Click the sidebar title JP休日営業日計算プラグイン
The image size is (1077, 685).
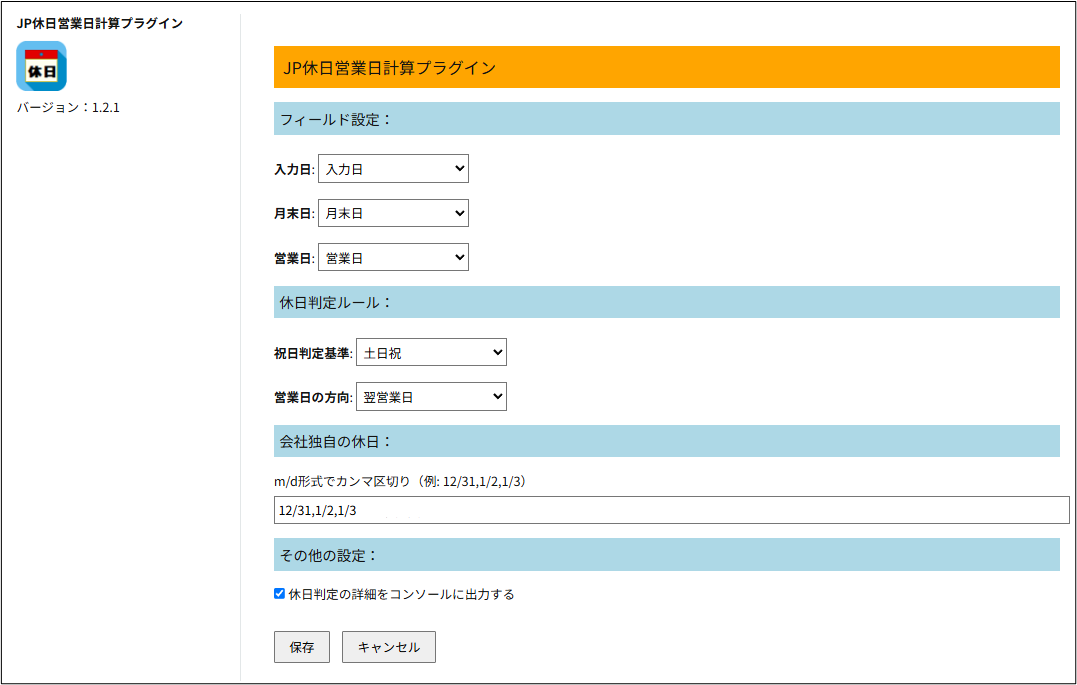pyautogui.click(x=100, y=23)
